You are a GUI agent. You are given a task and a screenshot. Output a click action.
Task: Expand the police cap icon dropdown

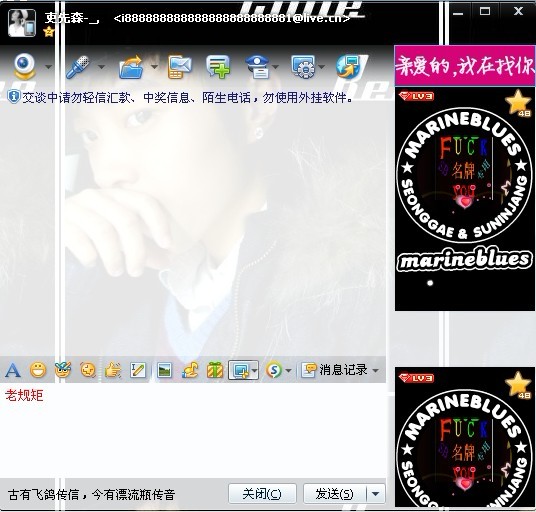[x=276, y=67]
